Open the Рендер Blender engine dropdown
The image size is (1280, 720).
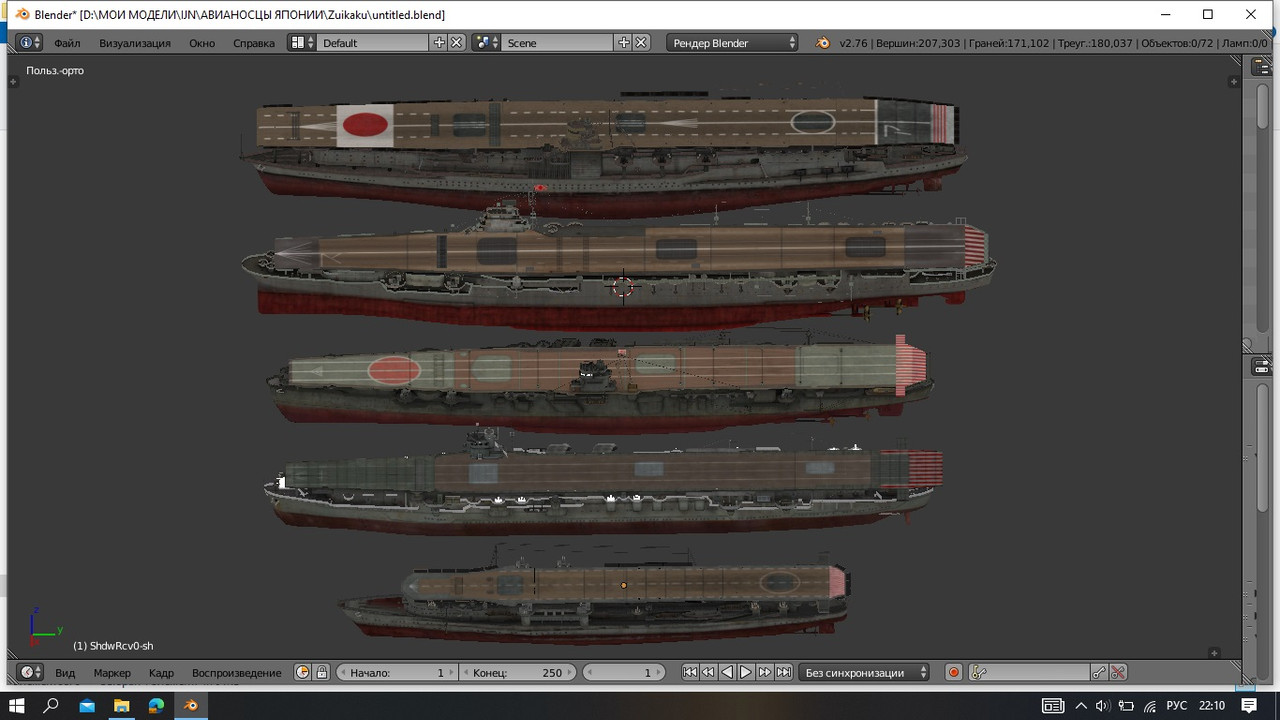coord(732,43)
